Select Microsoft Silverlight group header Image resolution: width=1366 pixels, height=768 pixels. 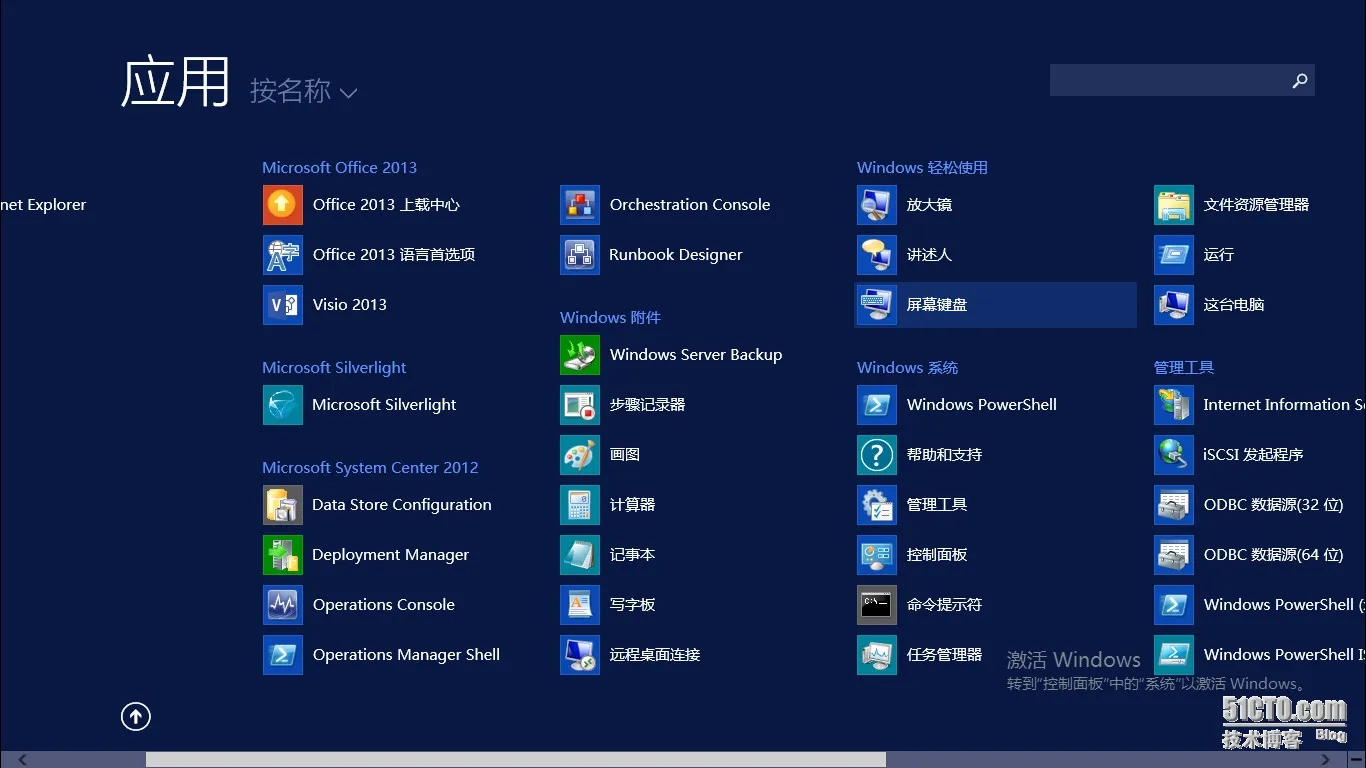pyautogui.click(x=334, y=368)
